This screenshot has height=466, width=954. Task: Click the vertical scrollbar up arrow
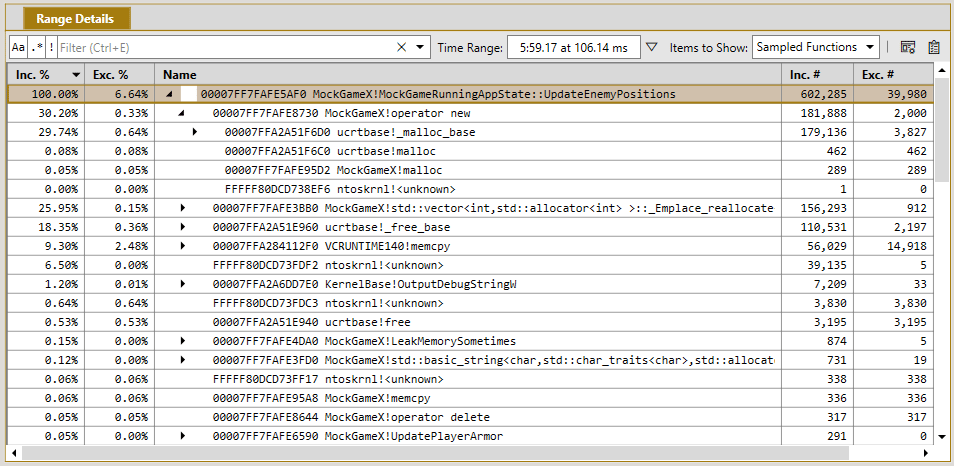[x=941, y=71]
